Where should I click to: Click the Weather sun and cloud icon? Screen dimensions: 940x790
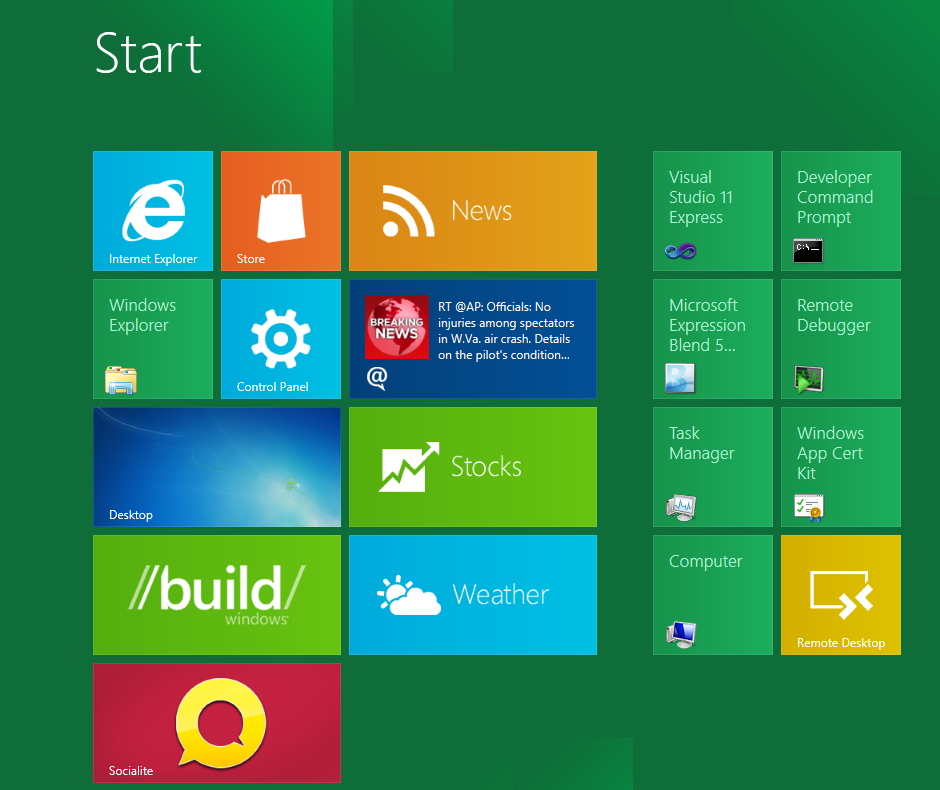(409, 595)
